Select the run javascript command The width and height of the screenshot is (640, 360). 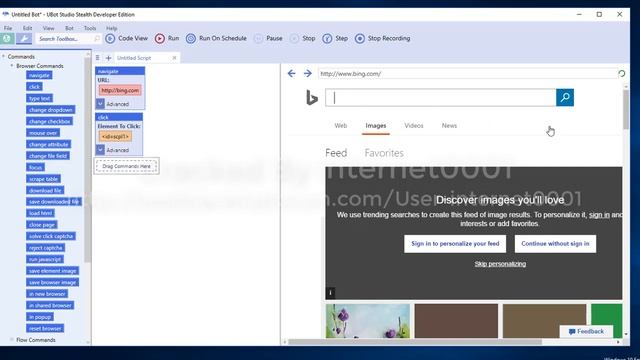click(x=45, y=259)
